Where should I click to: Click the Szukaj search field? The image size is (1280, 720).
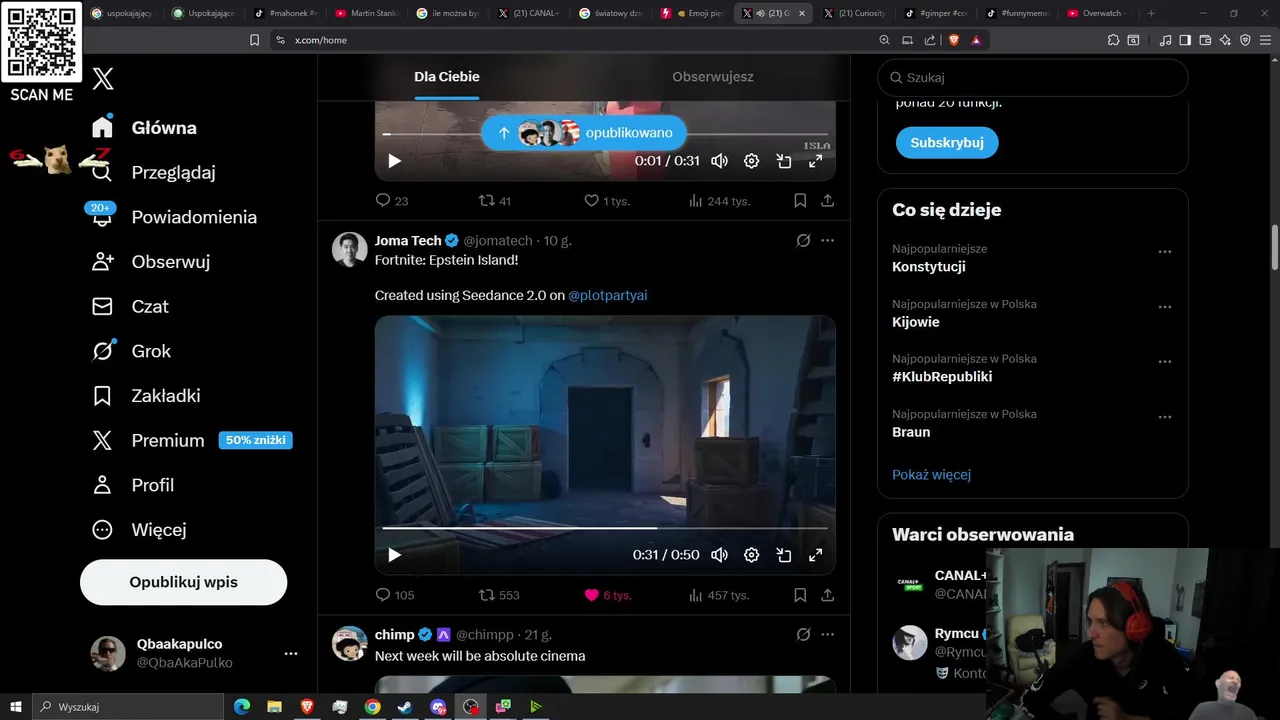[1033, 77]
